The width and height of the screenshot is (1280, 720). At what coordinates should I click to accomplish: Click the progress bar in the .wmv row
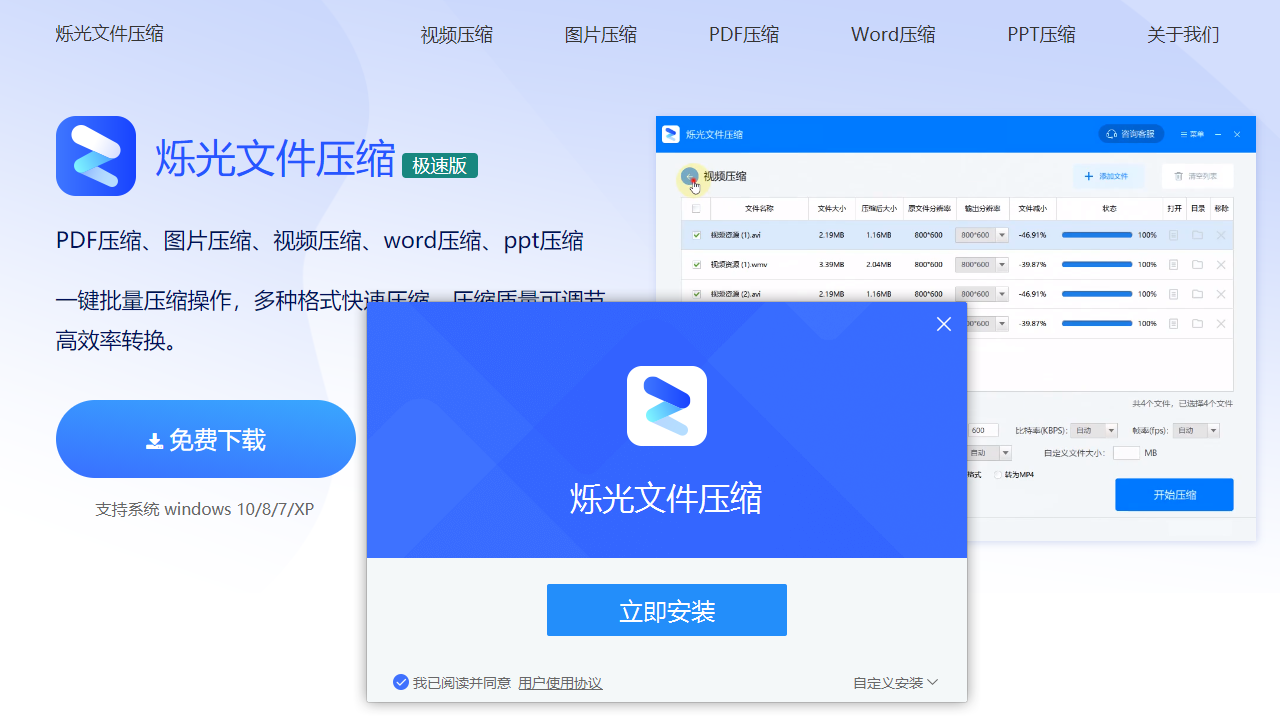pyautogui.click(x=1096, y=265)
